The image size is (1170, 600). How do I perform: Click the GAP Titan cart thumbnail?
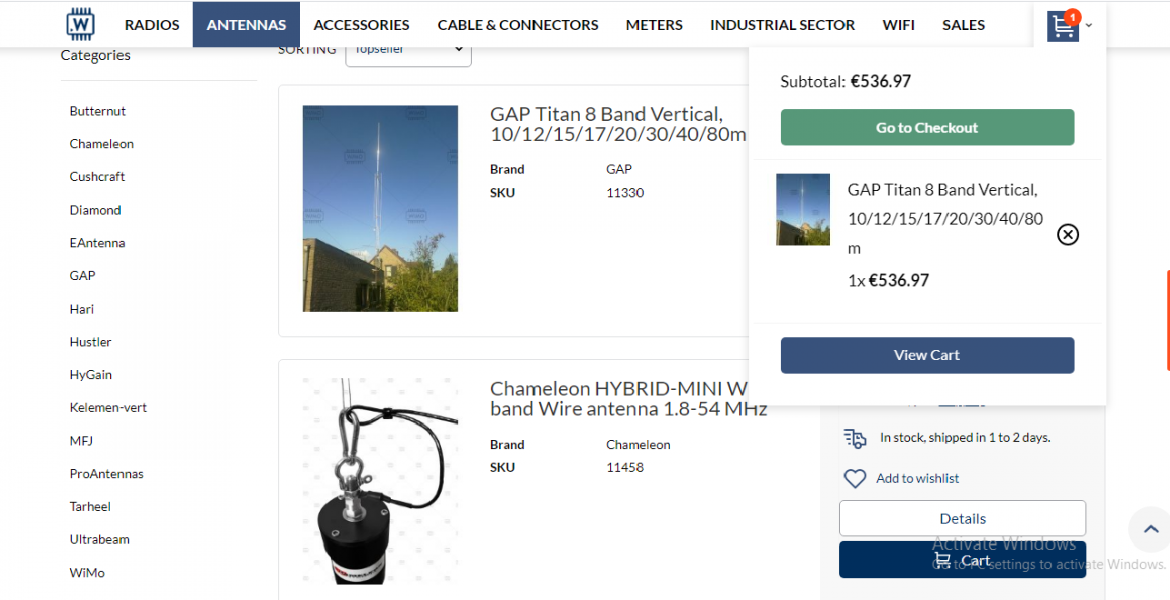(803, 210)
